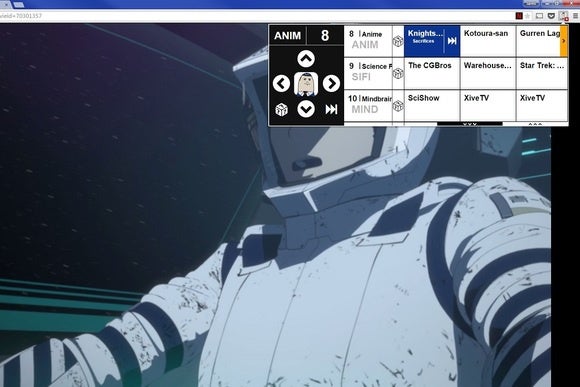Open the Warehouse... program entry
This screenshot has height=387, width=580.
pos(488,73)
